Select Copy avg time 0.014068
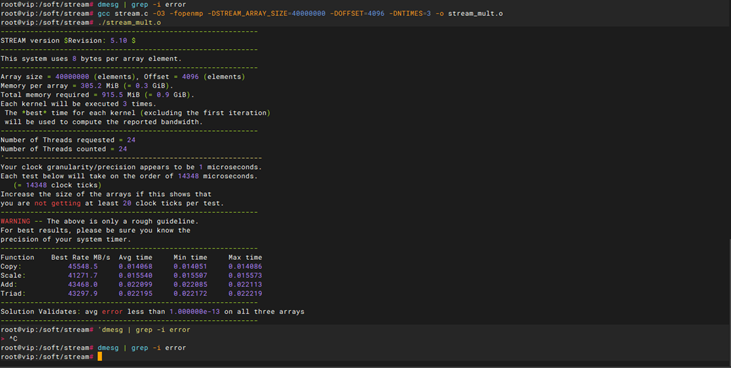 [x=135, y=267]
